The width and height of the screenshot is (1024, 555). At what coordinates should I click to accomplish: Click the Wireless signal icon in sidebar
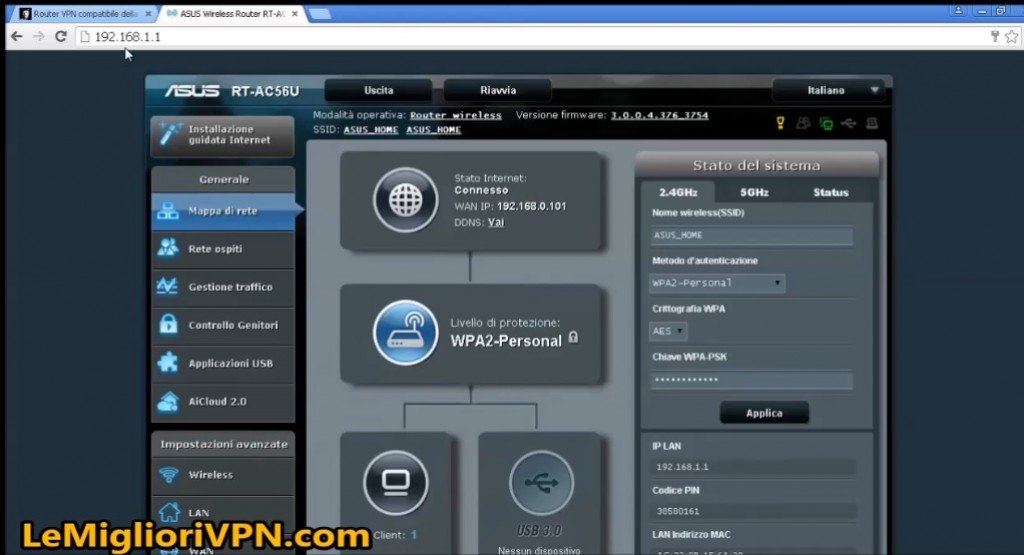point(168,475)
